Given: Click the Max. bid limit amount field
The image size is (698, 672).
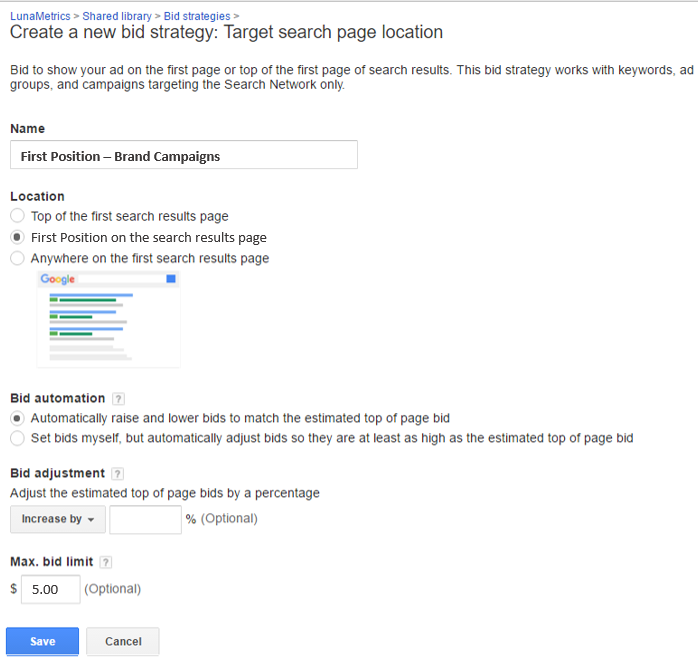Looking at the screenshot, I should 51,589.
